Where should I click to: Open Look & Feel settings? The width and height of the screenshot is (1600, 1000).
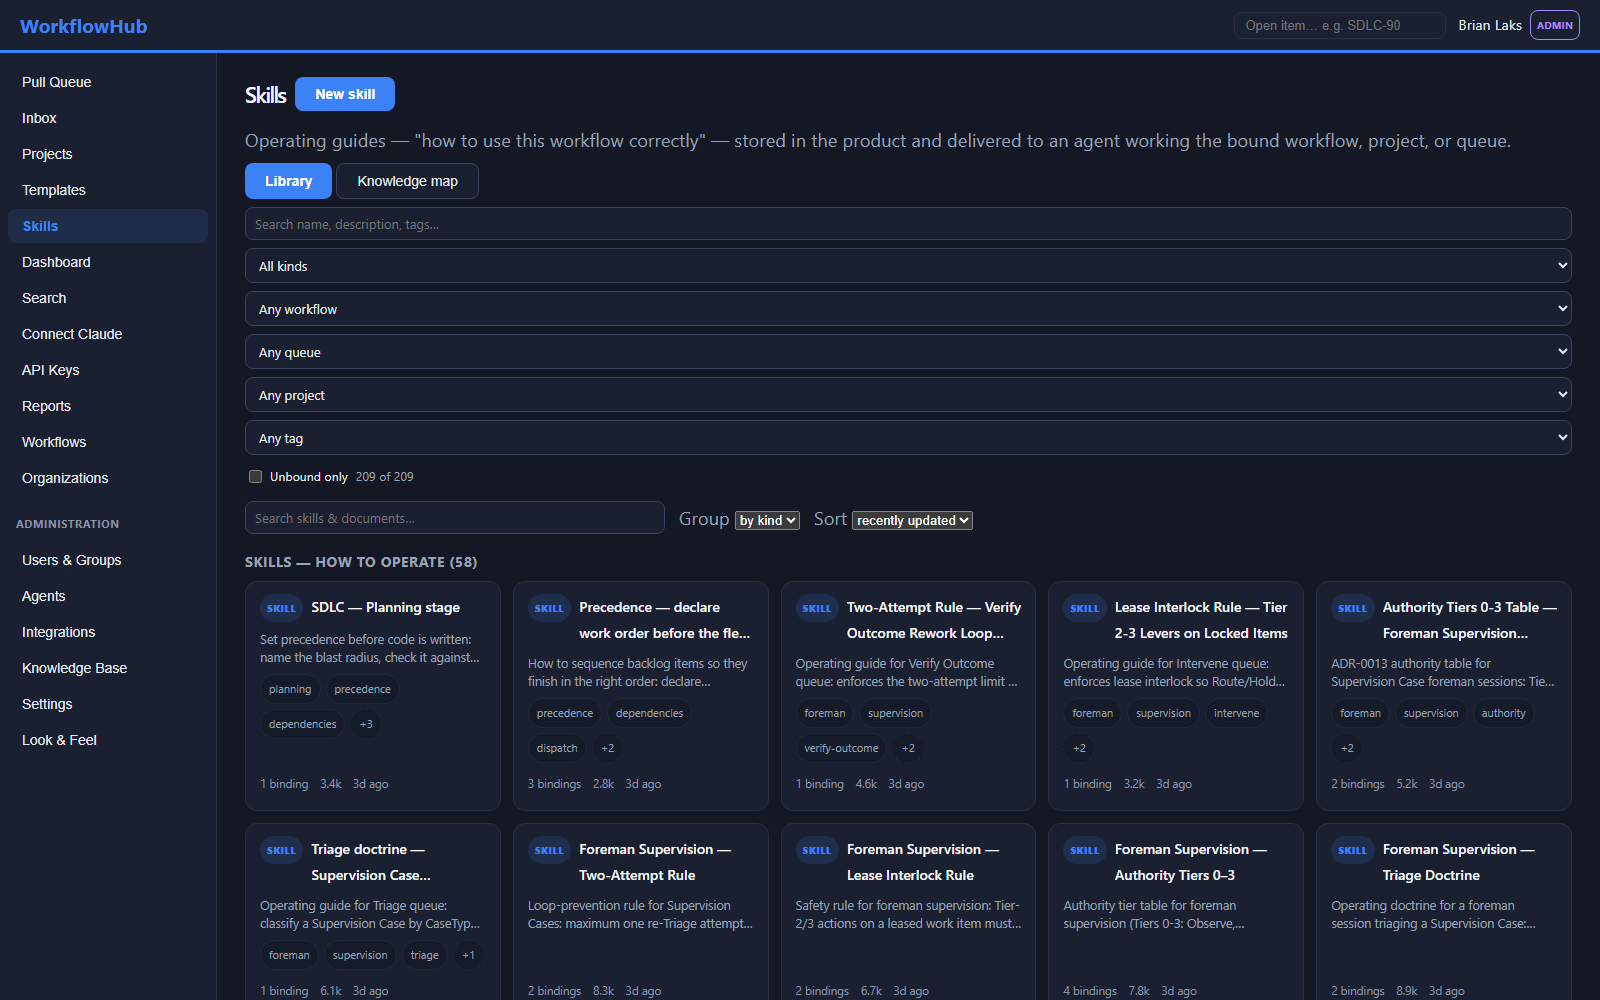point(108,740)
